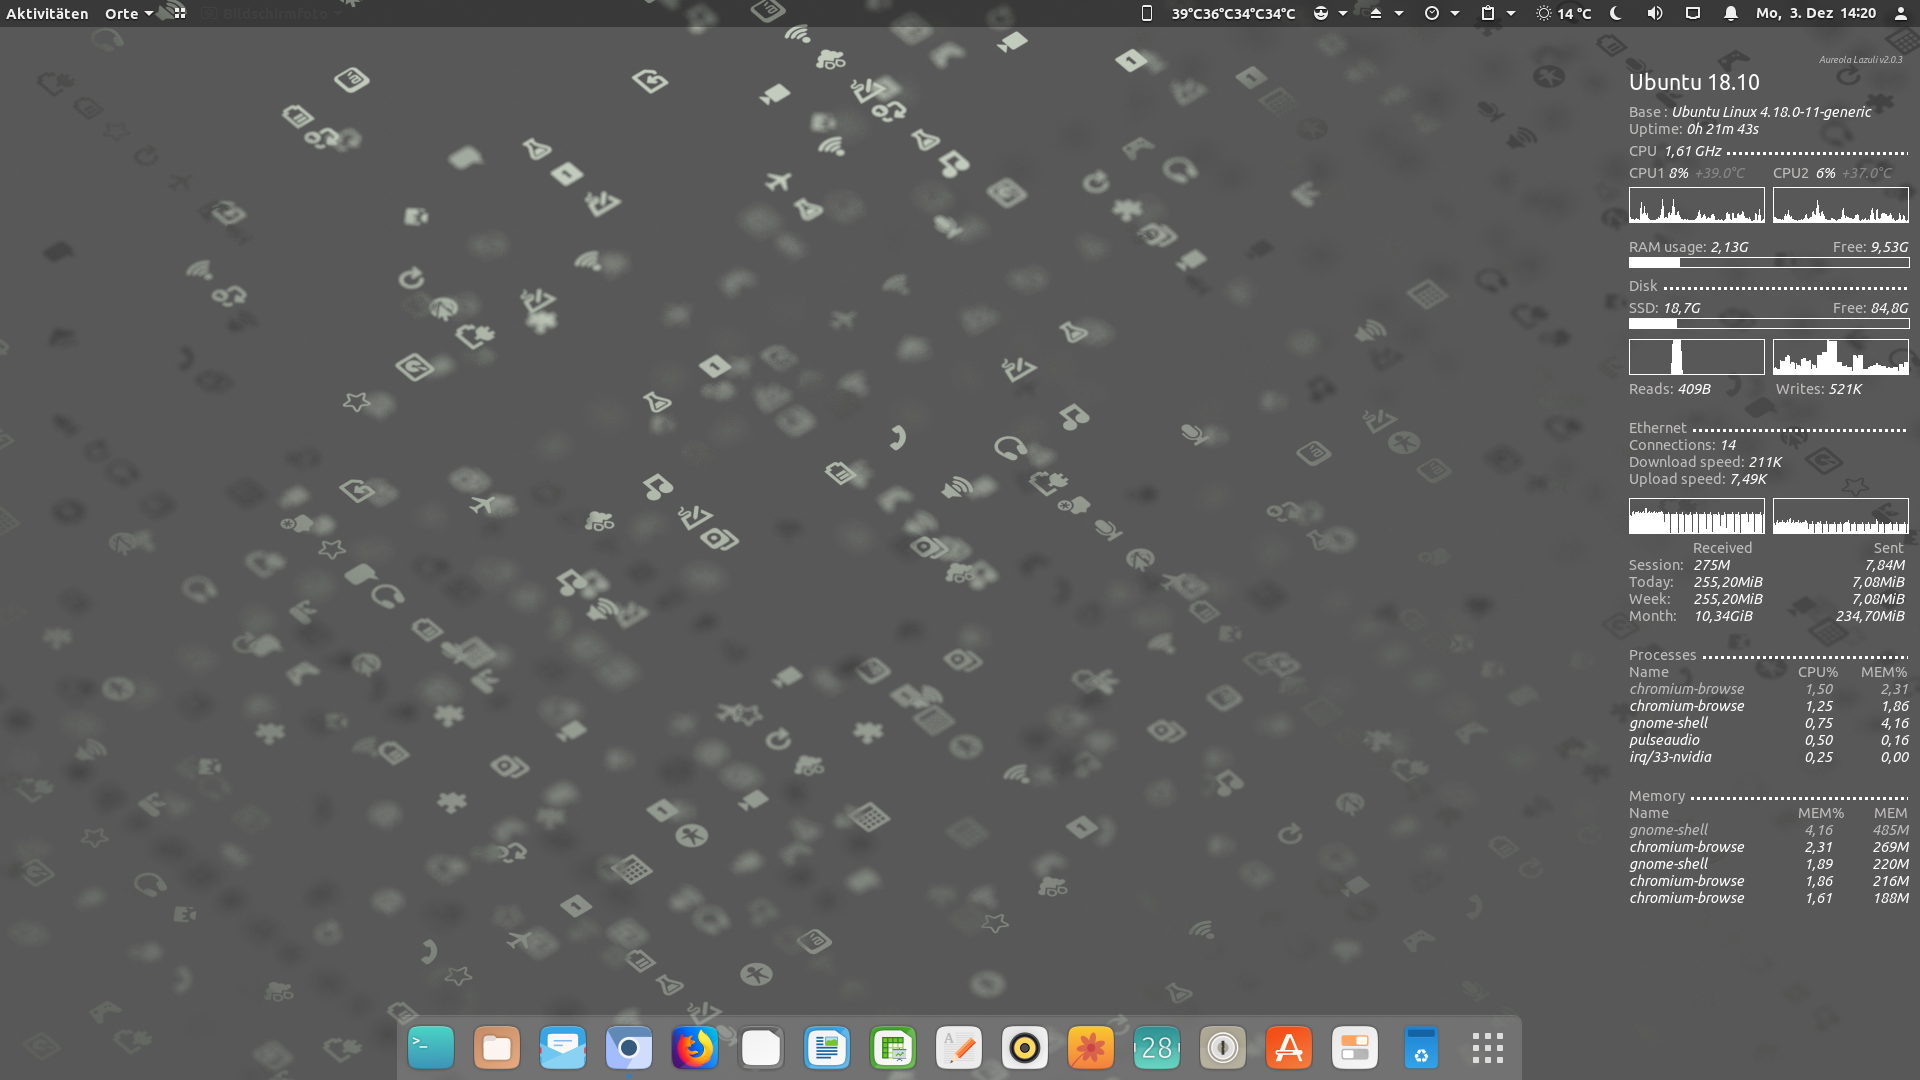This screenshot has width=1920, height=1080.
Task: Launch Firefox from the dock
Action: coord(695,1048)
